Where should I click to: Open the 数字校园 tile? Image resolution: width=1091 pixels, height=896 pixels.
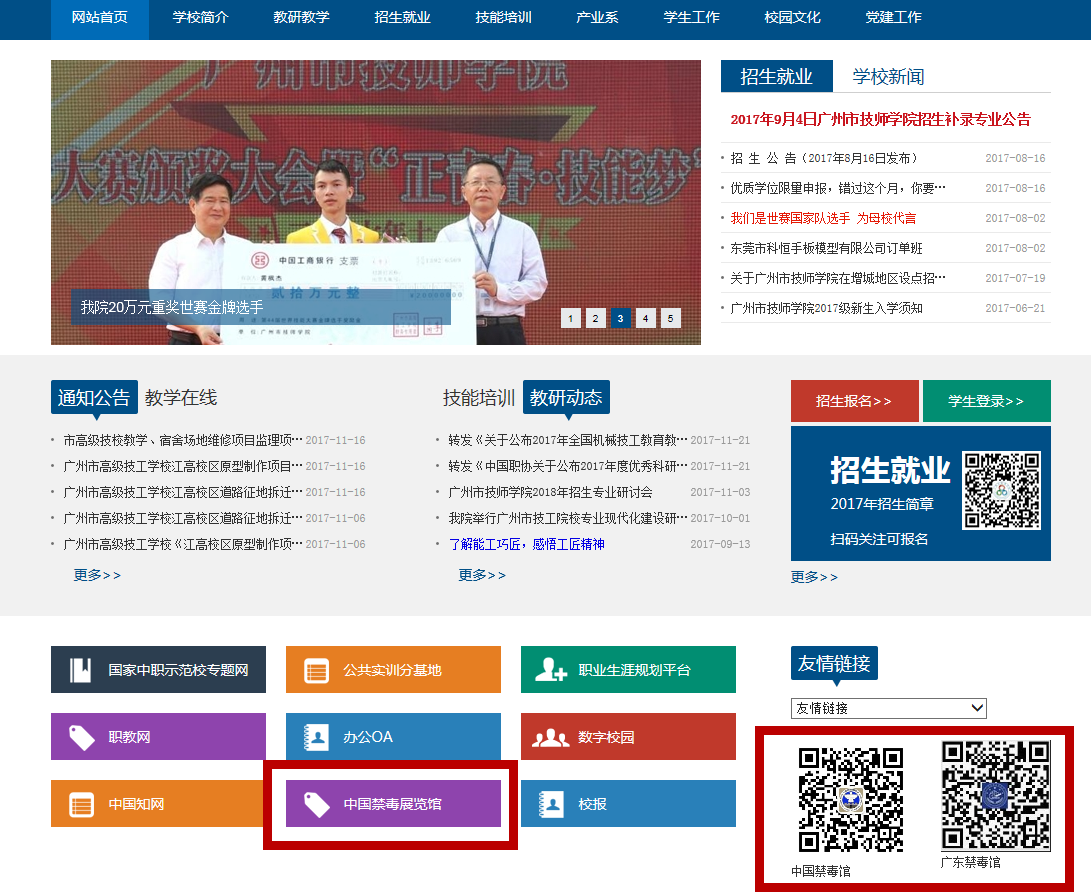pos(628,737)
